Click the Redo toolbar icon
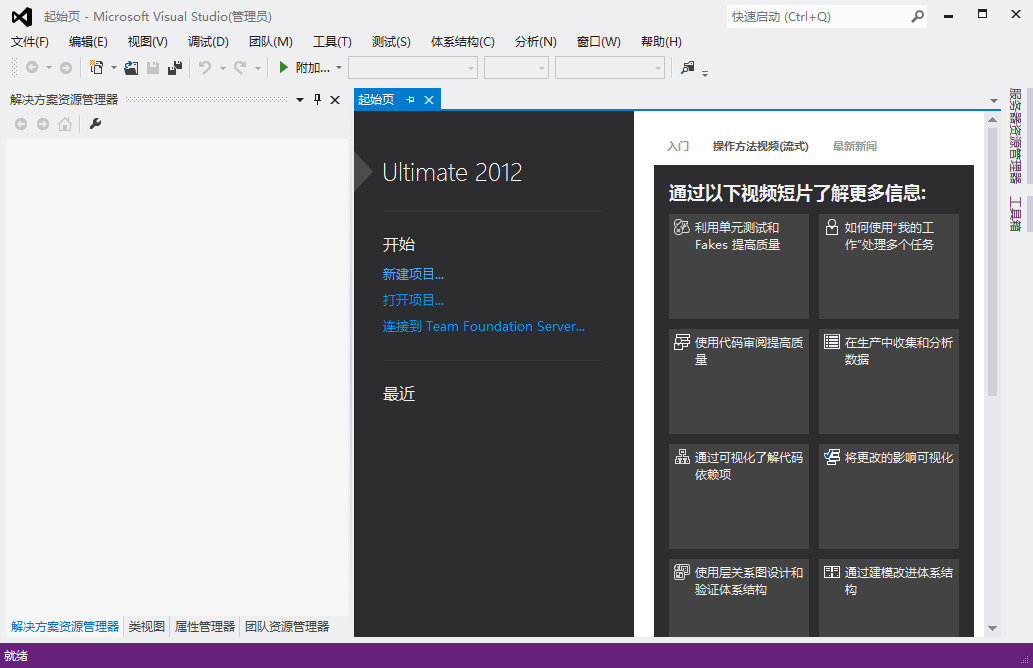Screen dimensions: 1033x668 (x=240, y=67)
